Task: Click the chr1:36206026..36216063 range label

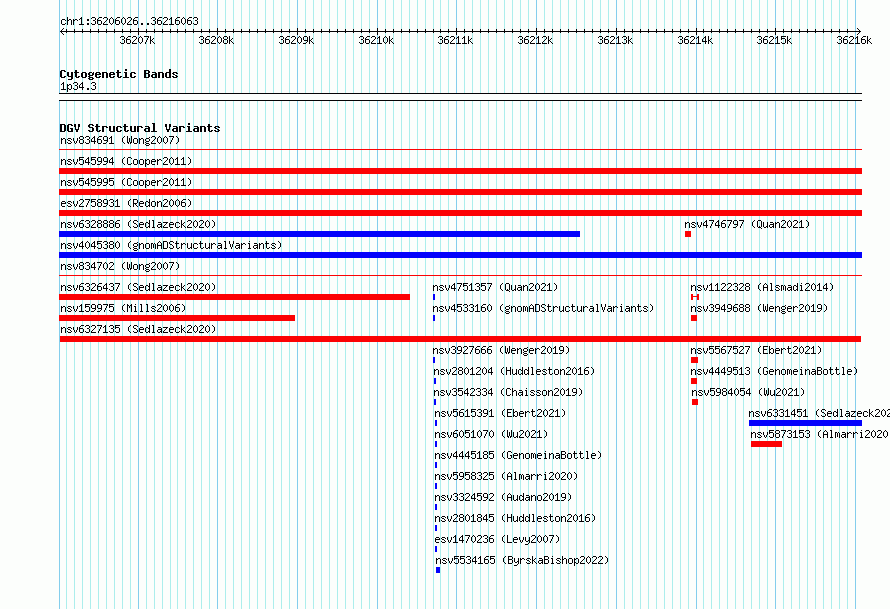Action: [129, 21]
